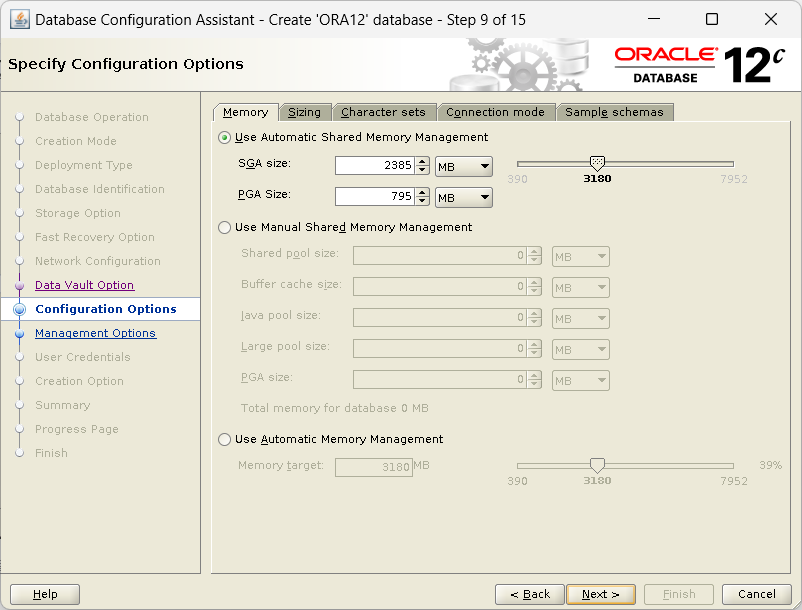Click the Java pool size field

(439, 318)
